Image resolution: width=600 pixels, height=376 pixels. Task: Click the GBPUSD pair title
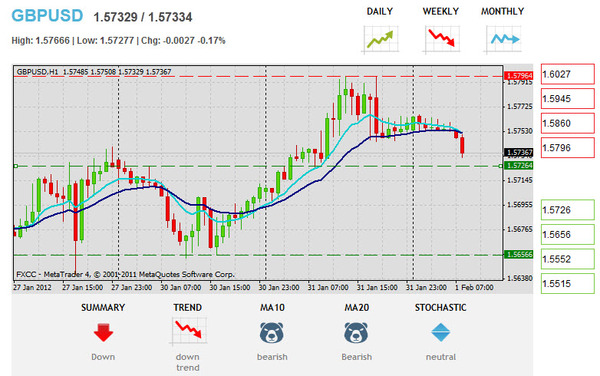point(47,16)
